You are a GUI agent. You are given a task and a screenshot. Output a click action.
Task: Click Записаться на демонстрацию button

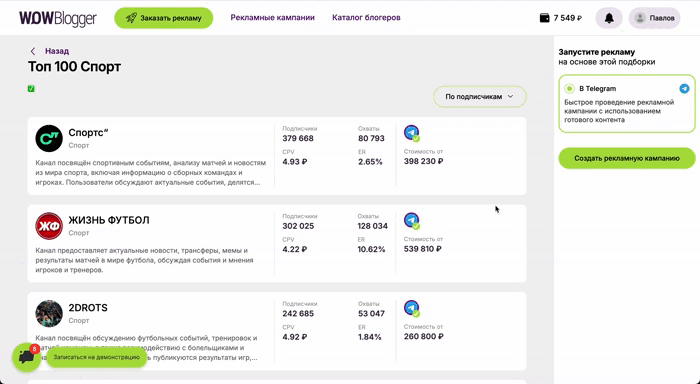(96, 357)
